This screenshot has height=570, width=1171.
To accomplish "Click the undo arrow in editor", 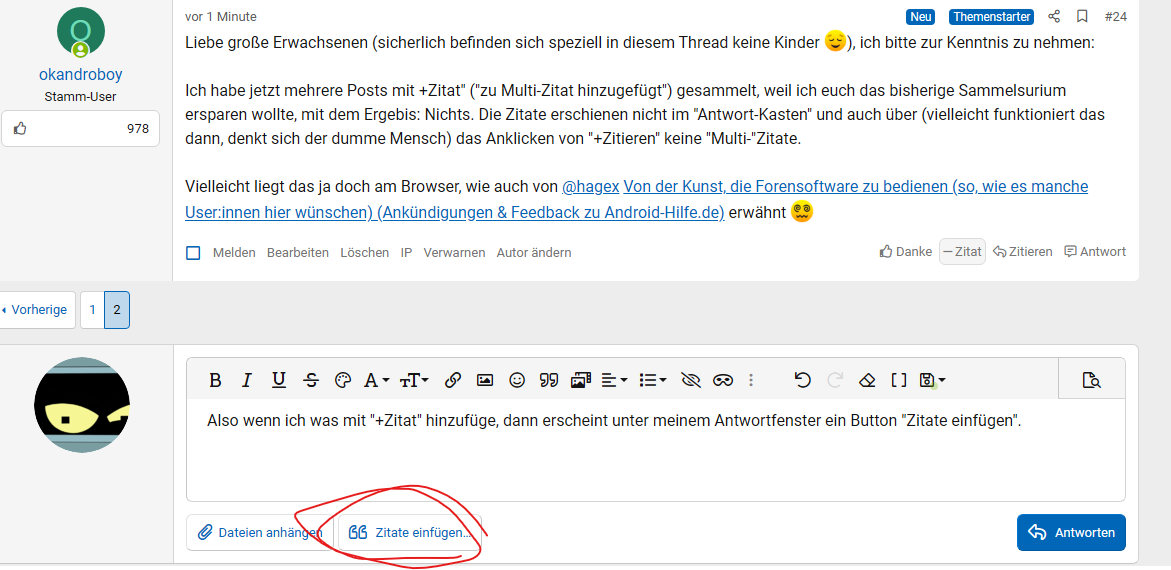I will pyautogui.click(x=802, y=380).
